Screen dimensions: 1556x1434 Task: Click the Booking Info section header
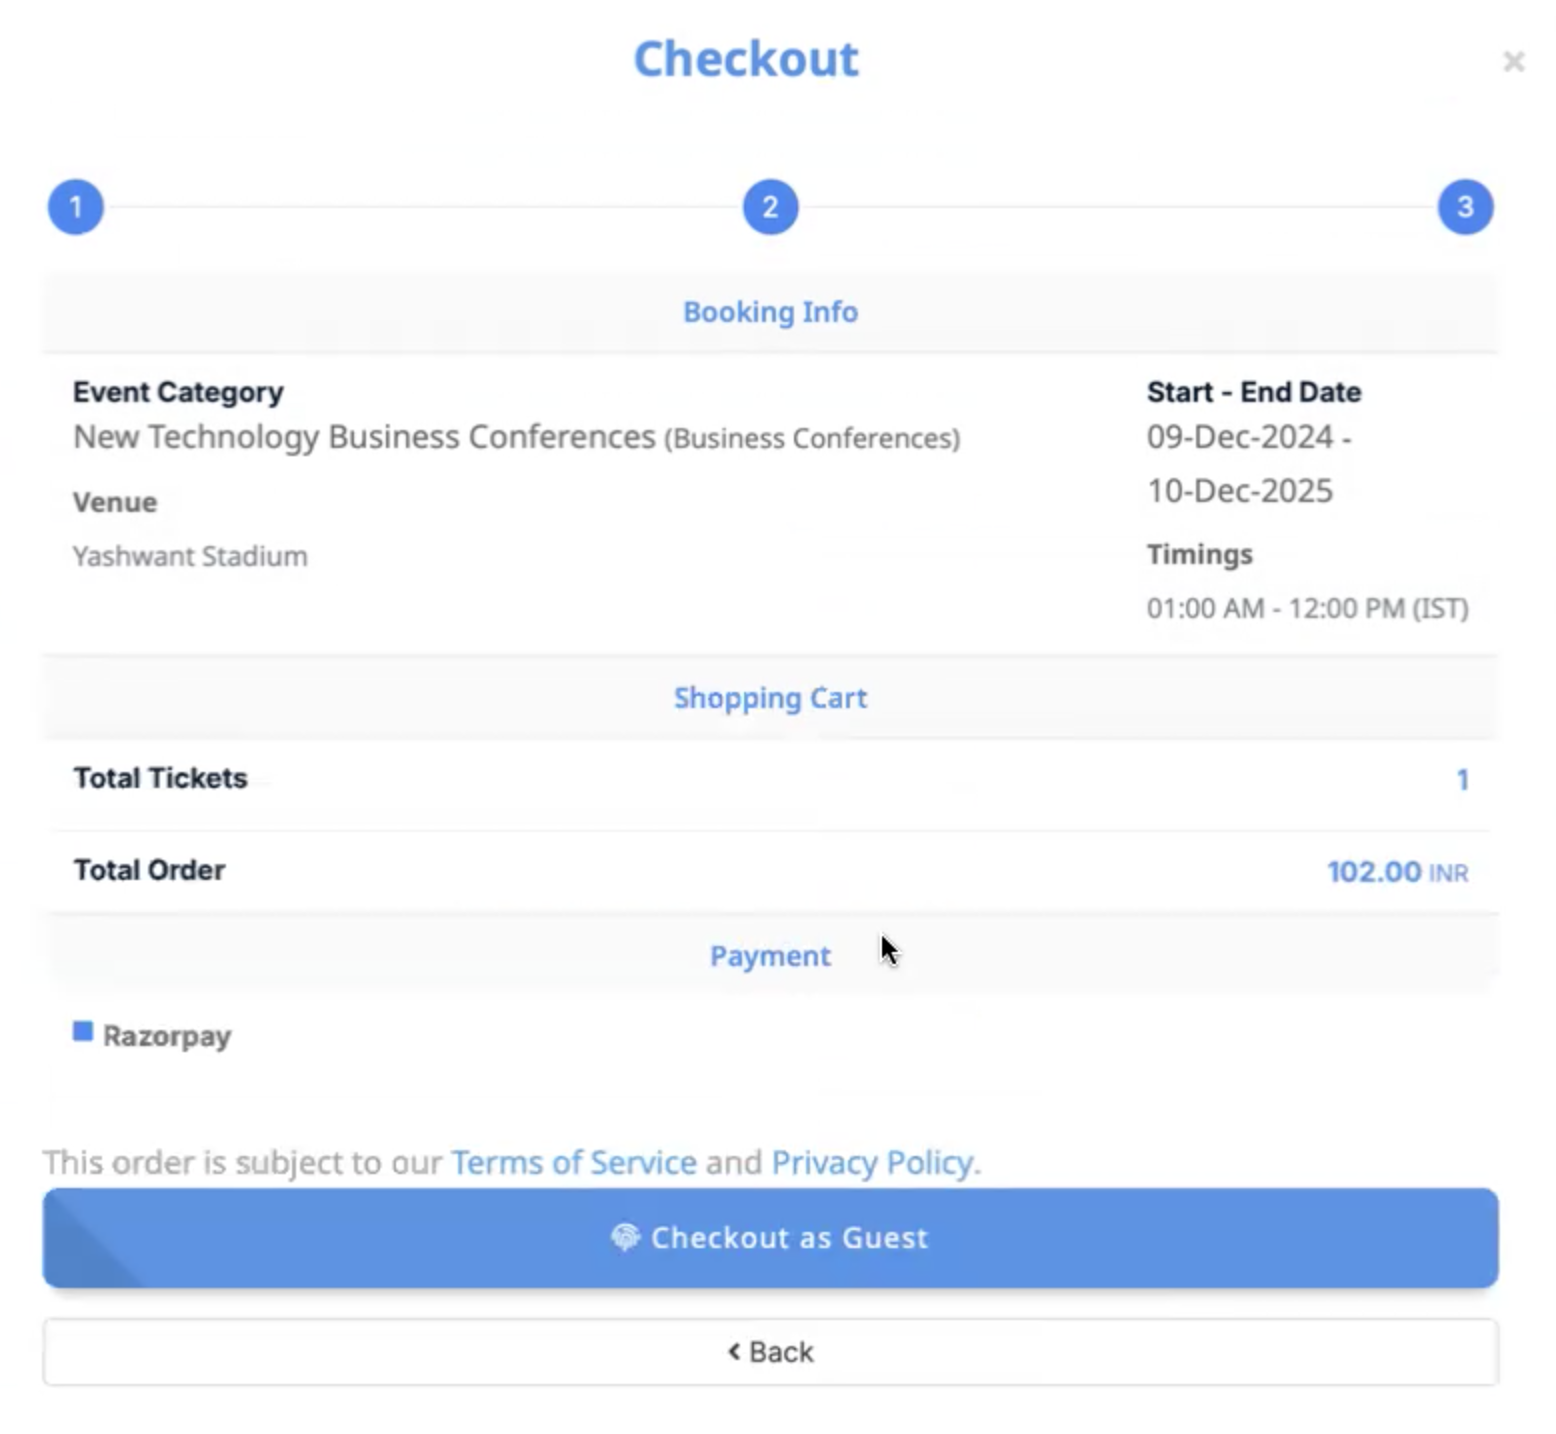(x=770, y=312)
